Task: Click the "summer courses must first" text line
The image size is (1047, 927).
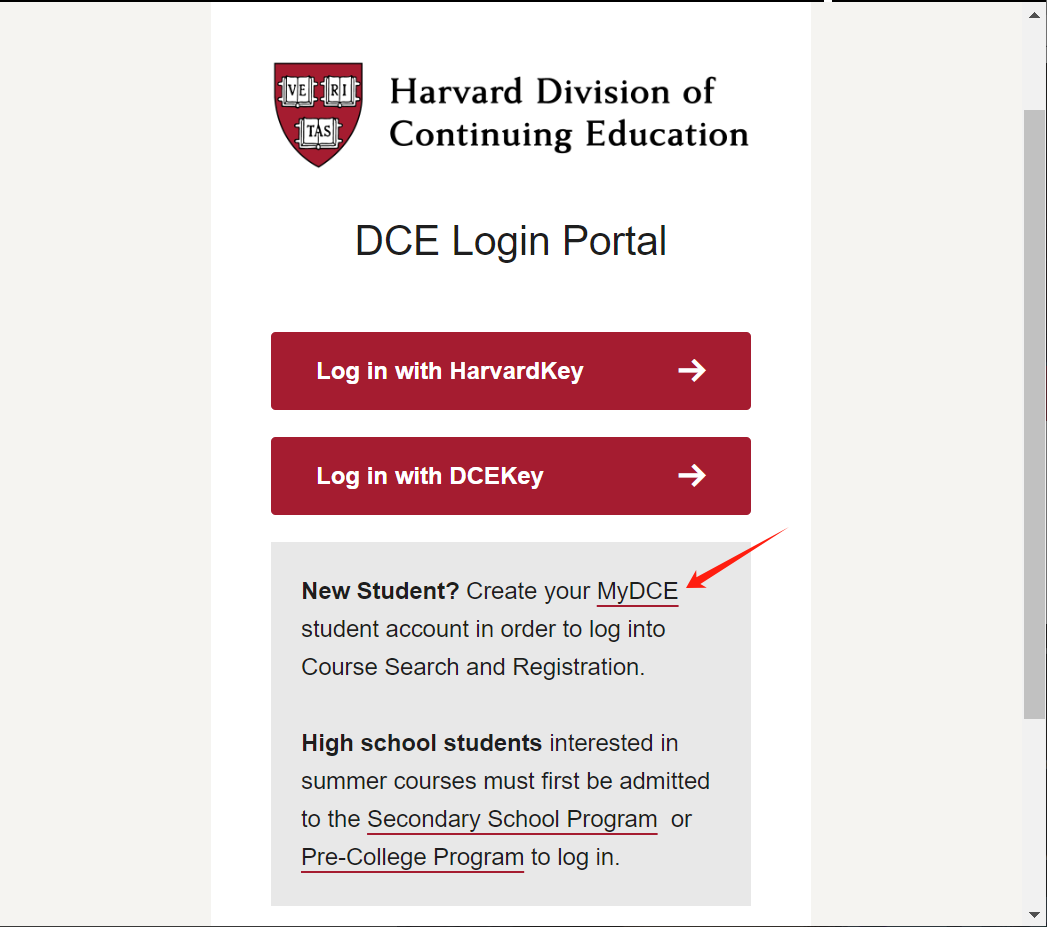Action: point(505,782)
